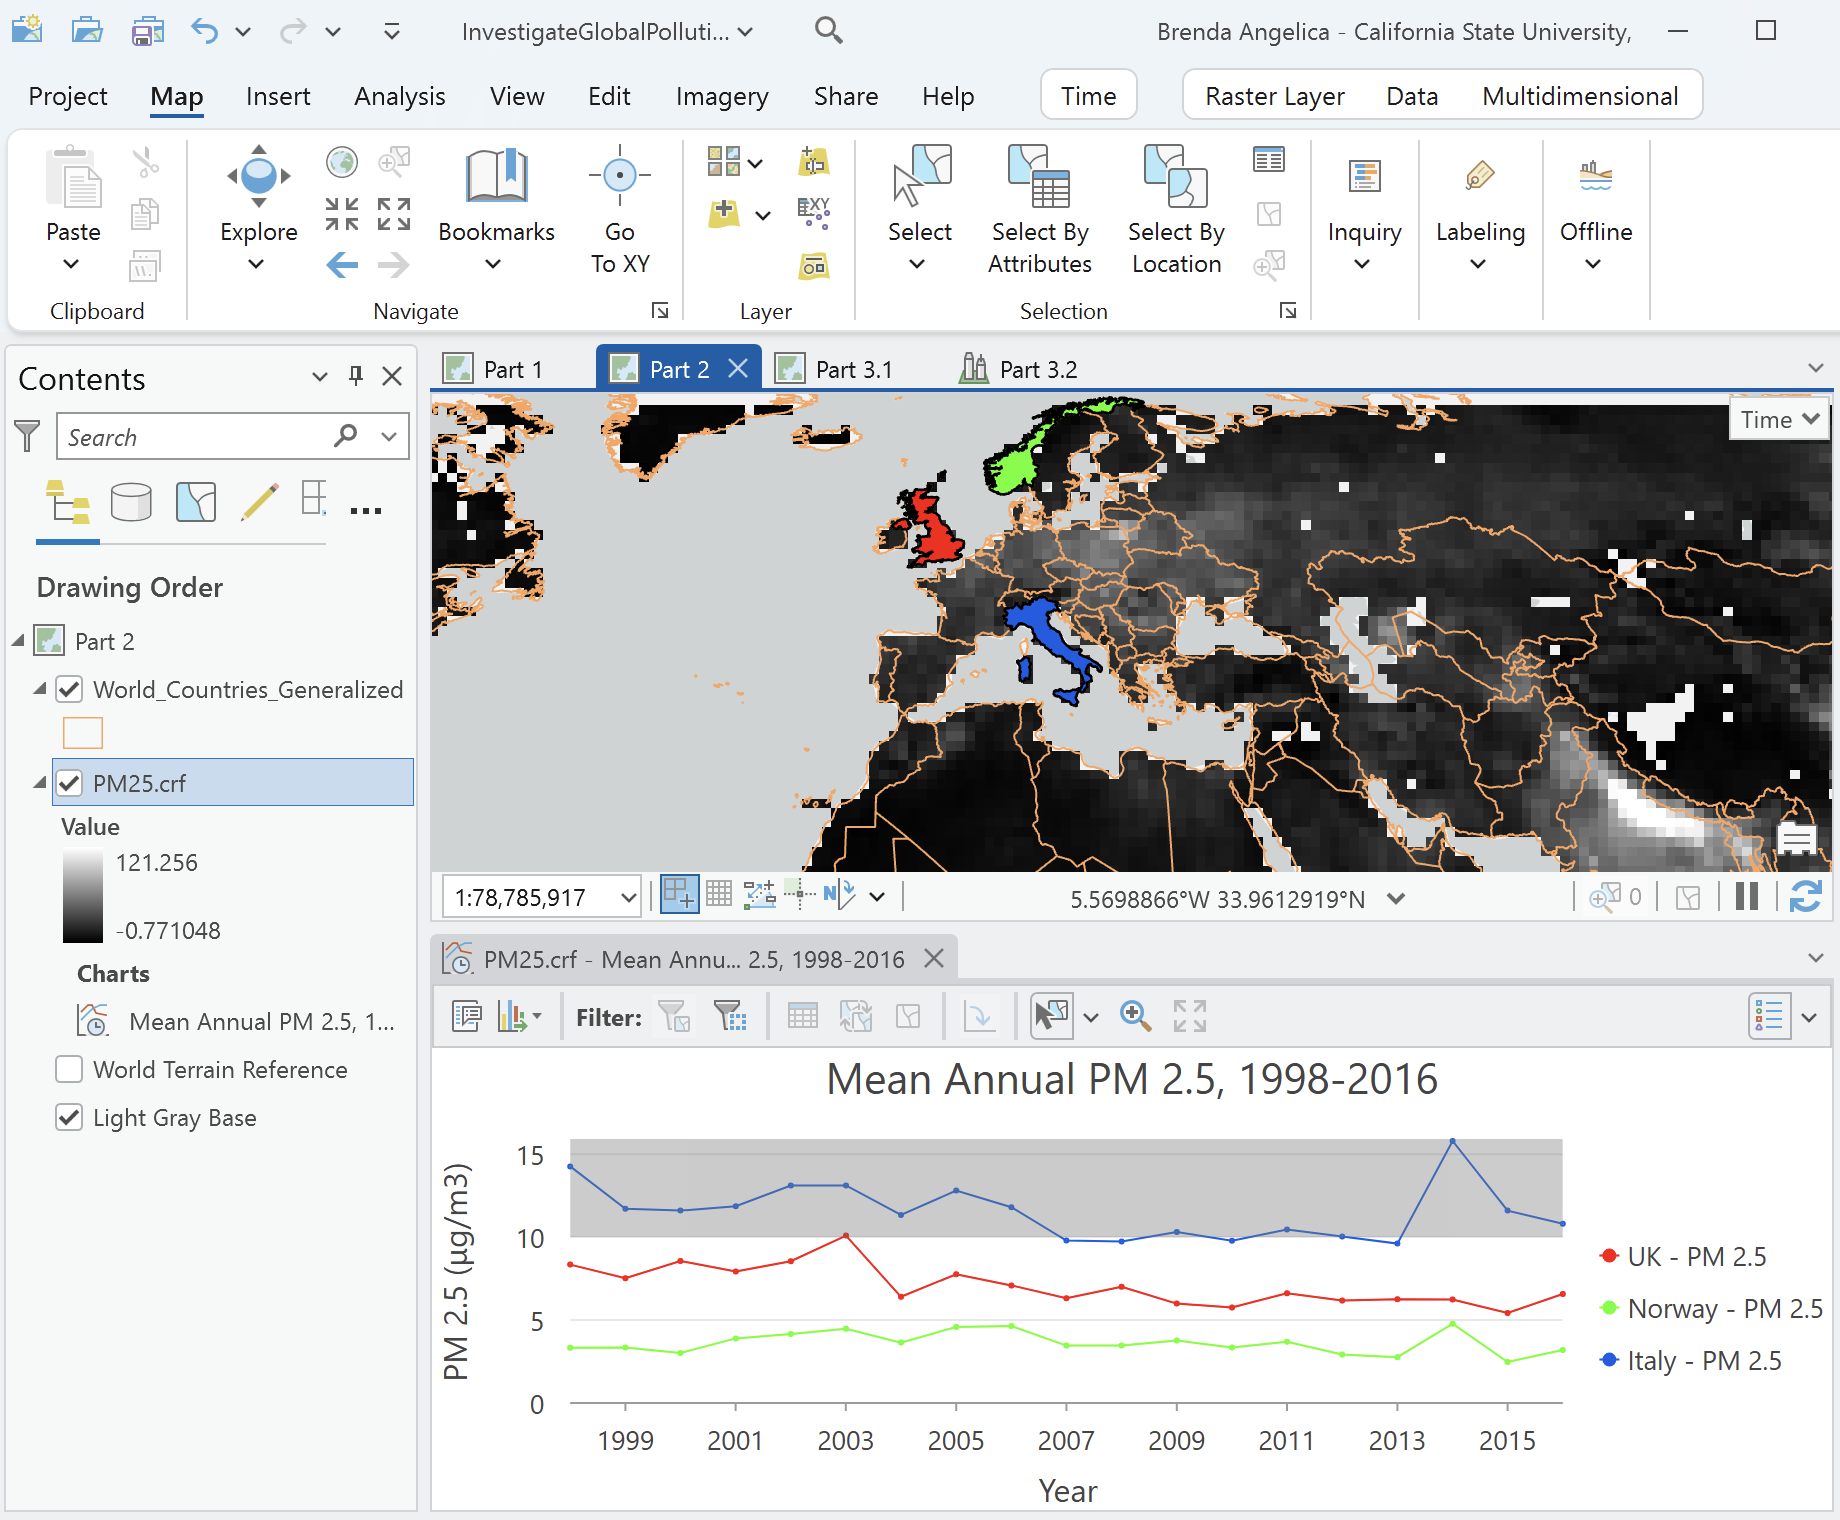Collapse the Part 2 map tree node
This screenshot has height=1520, width=1840.
click(x=18, y=641)
